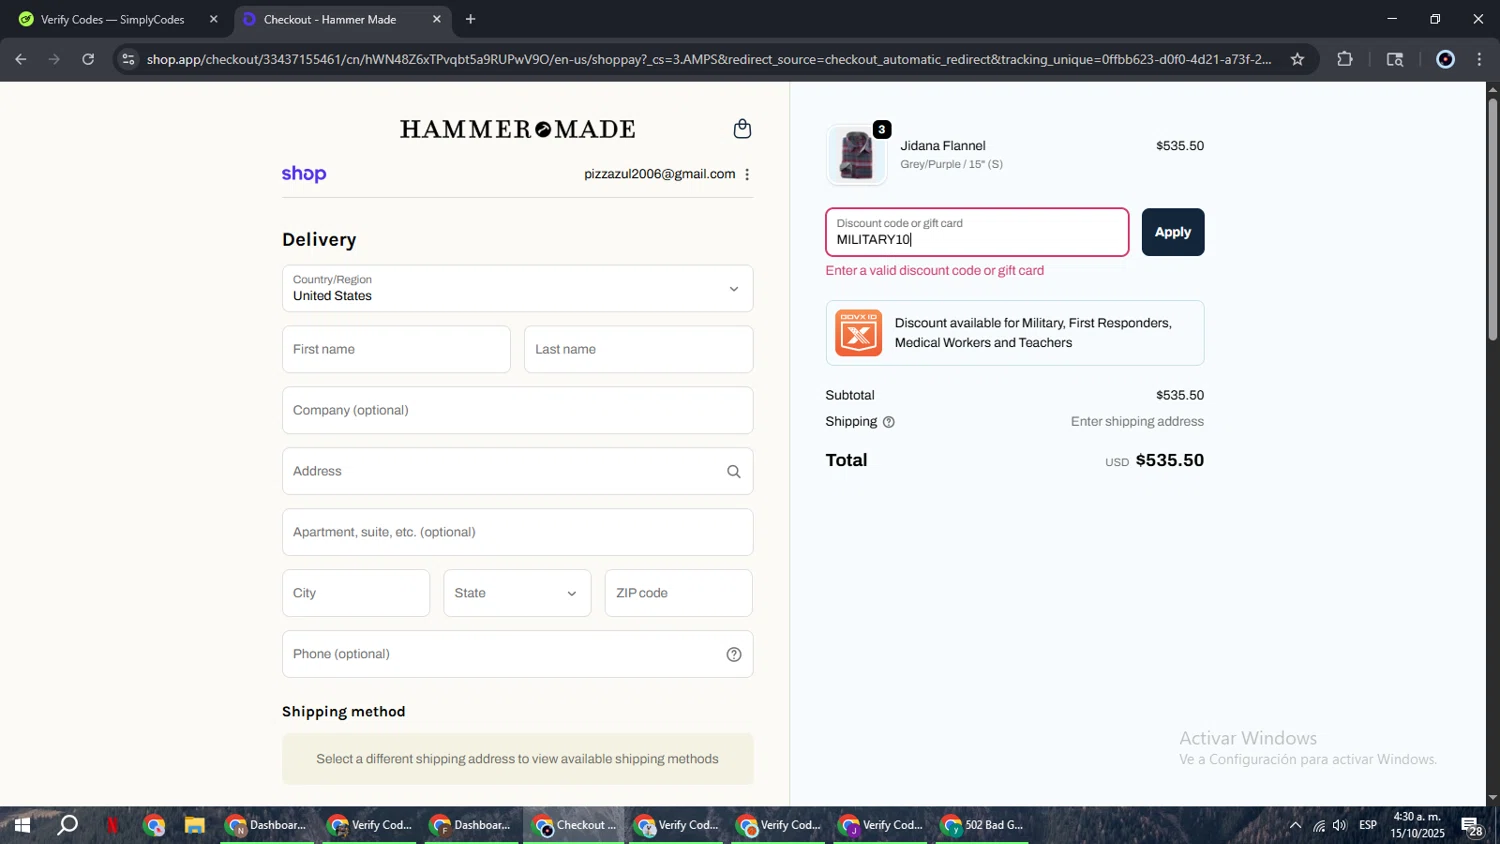Focus the Company (optional) field
Viewport: 1500px width, 844px height.
(517, 410)
